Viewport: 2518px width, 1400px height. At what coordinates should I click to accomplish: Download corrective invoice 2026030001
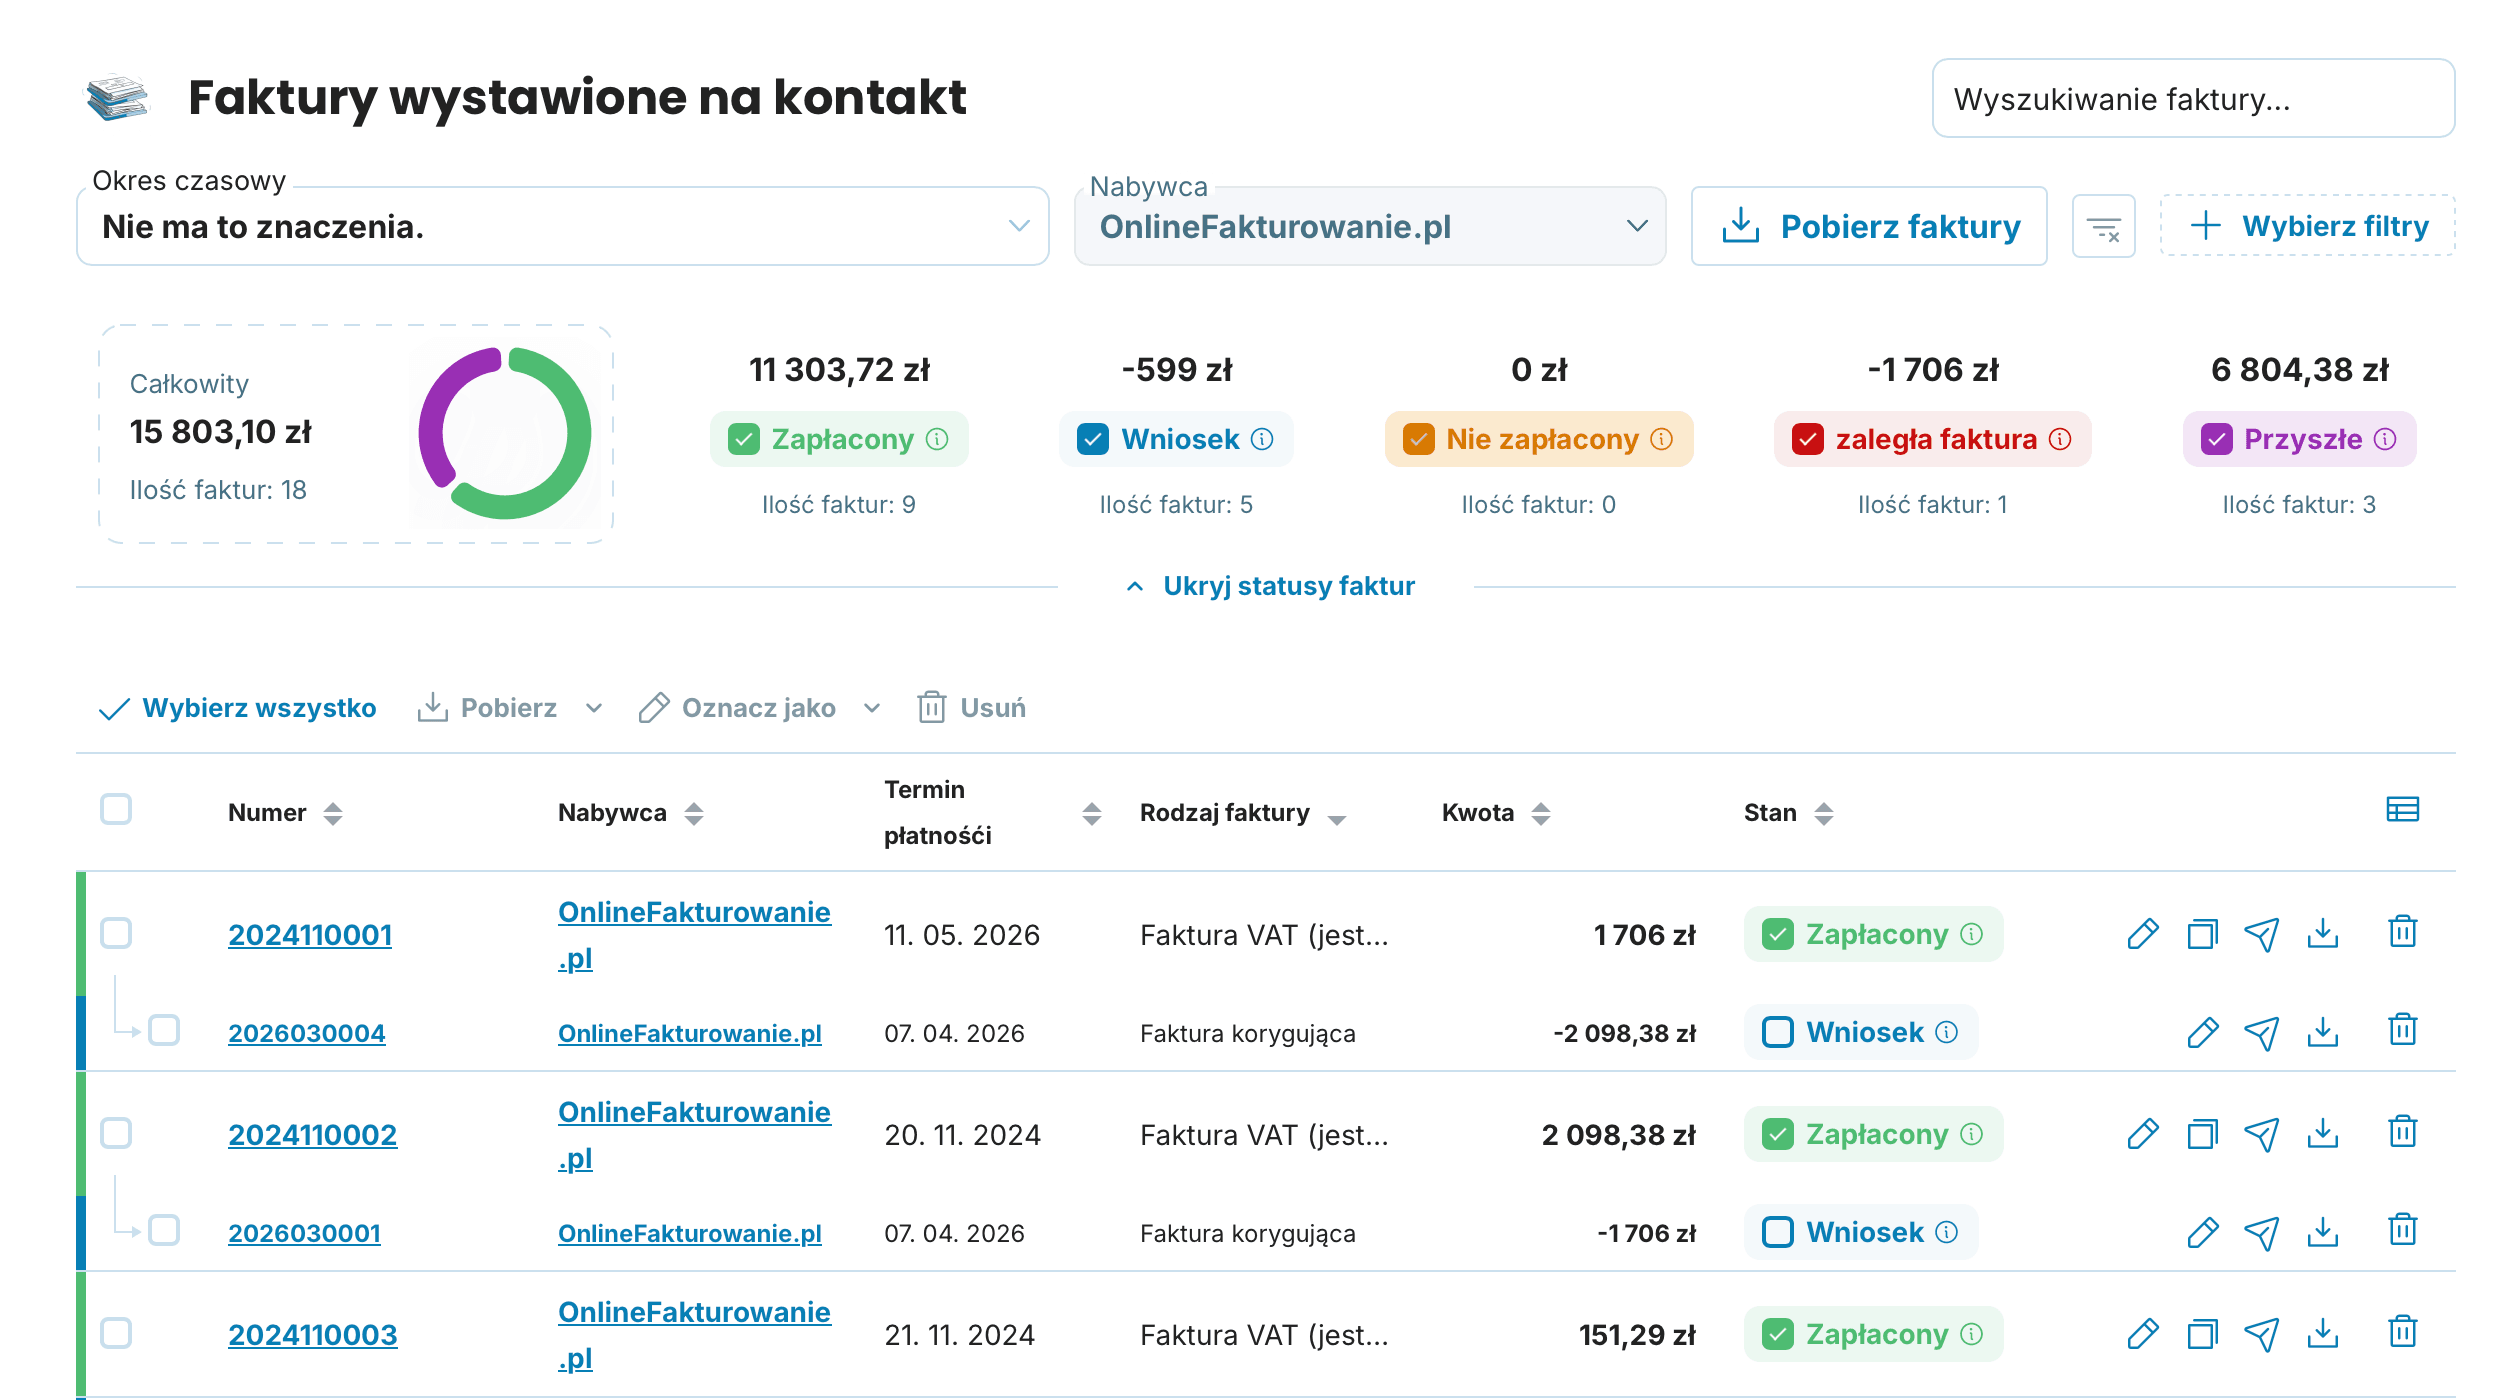click(x=2322, y=1232)
